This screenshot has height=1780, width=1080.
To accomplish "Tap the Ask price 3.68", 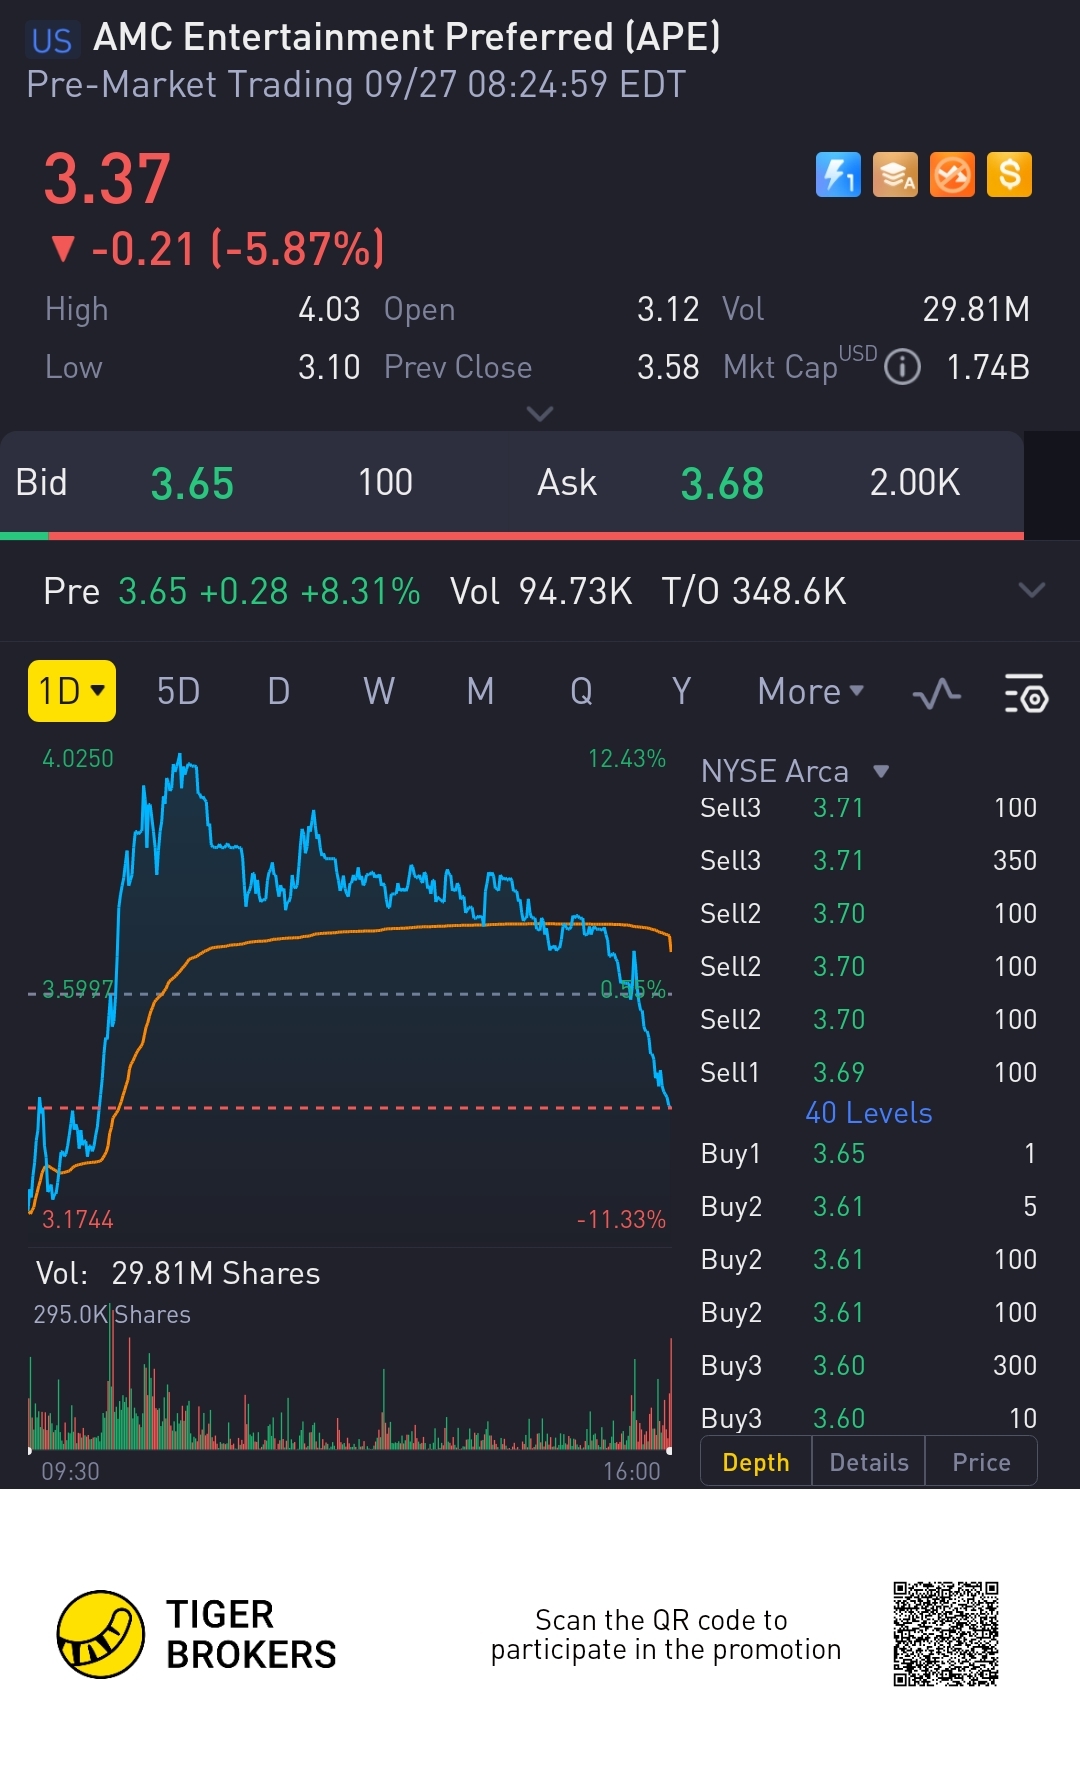I will pos(722,484).
